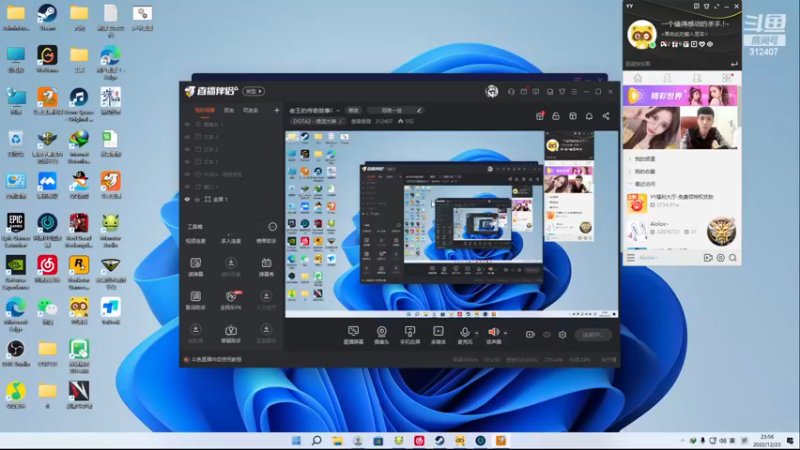Screen dimensions: 800x450
Task: Open YY apps grid tab
Action: pyautogui.click(x=727, y=78)
